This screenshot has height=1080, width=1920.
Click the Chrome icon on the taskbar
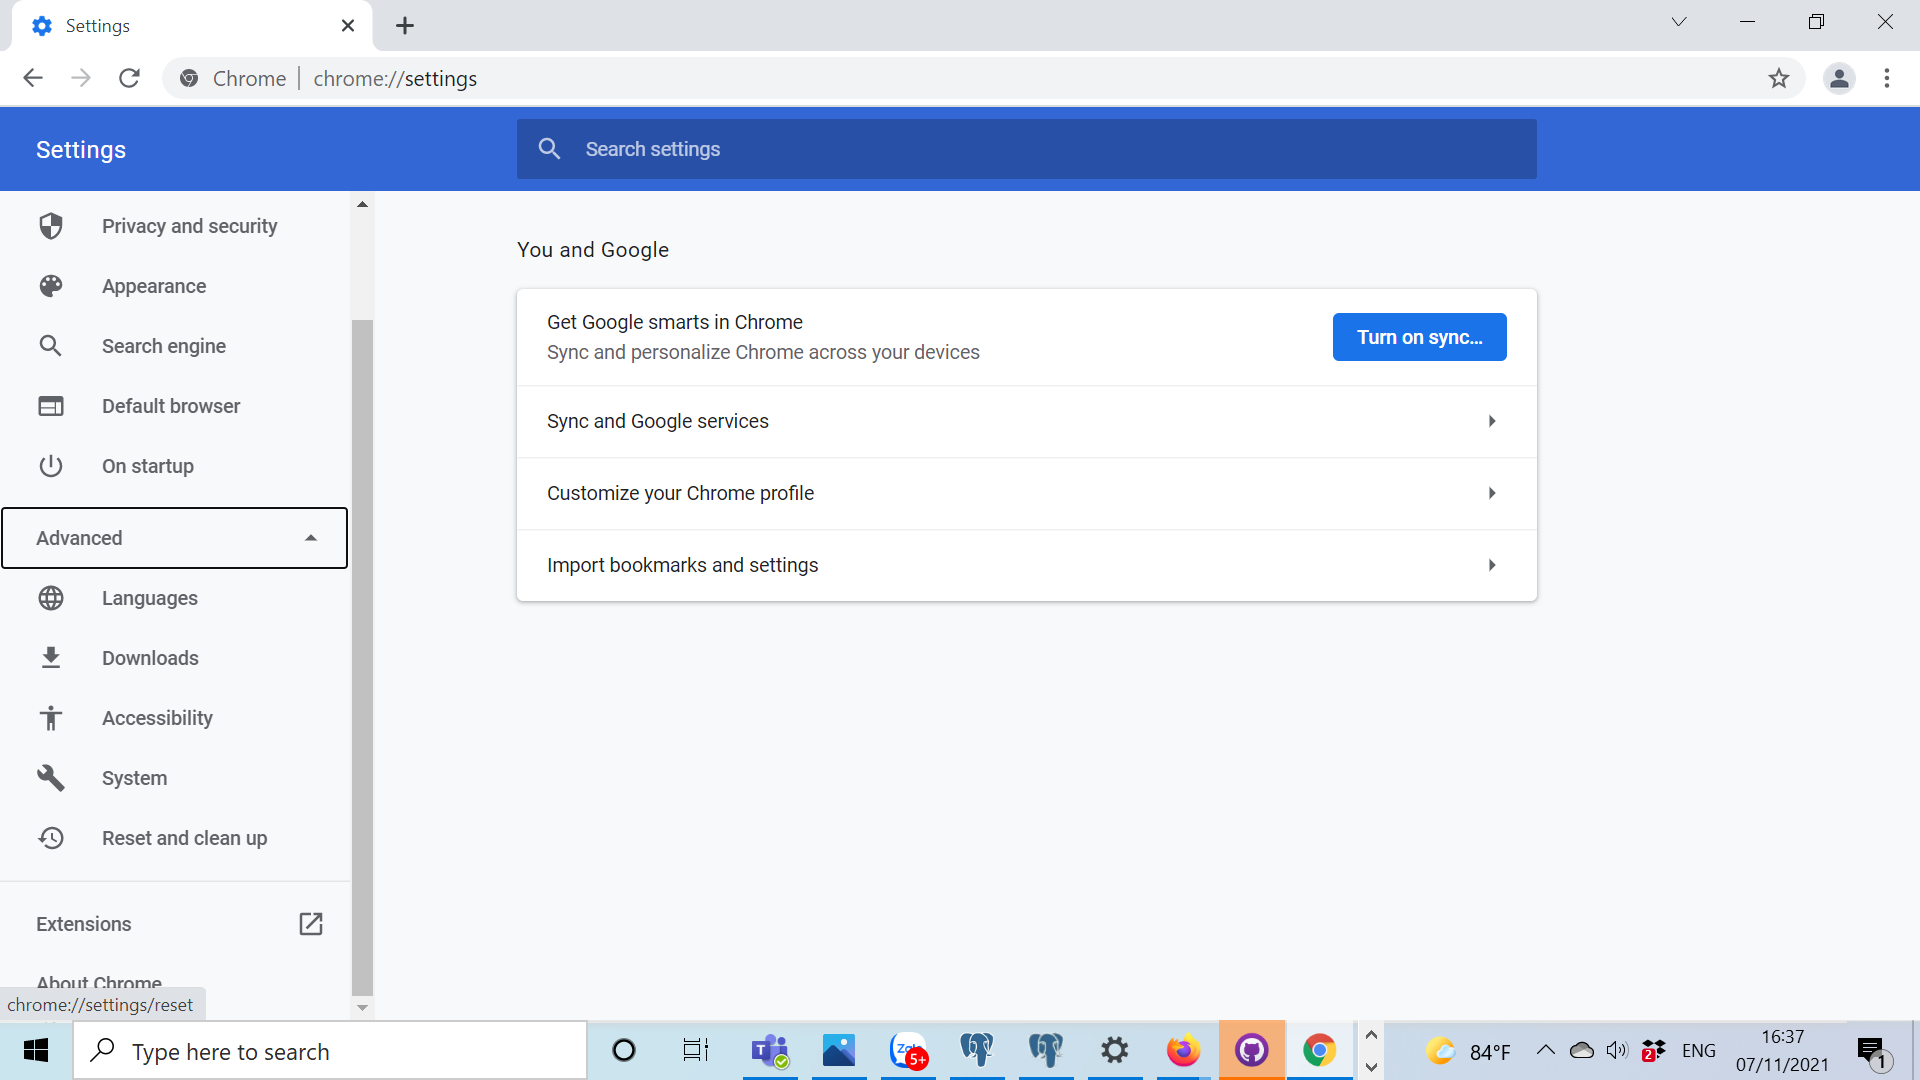click(1320, 1051)
